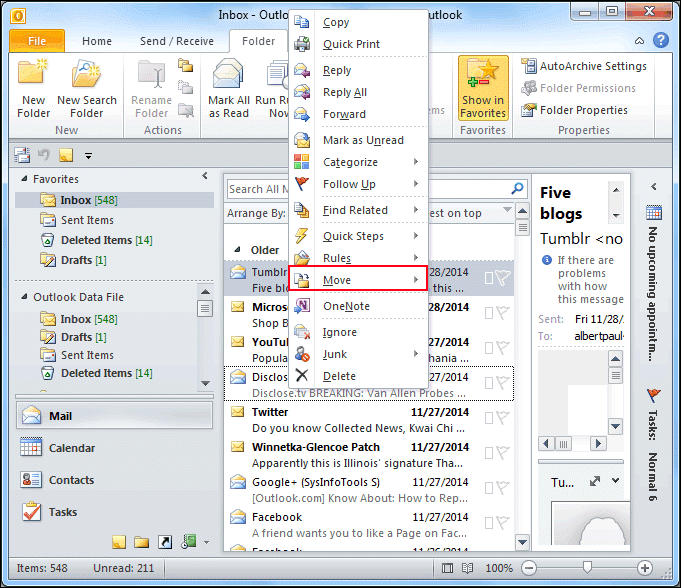Flag the Facebook 11/27/2014 message
The height and width of the screenshot is (588, 681).
tap(503, 523)
